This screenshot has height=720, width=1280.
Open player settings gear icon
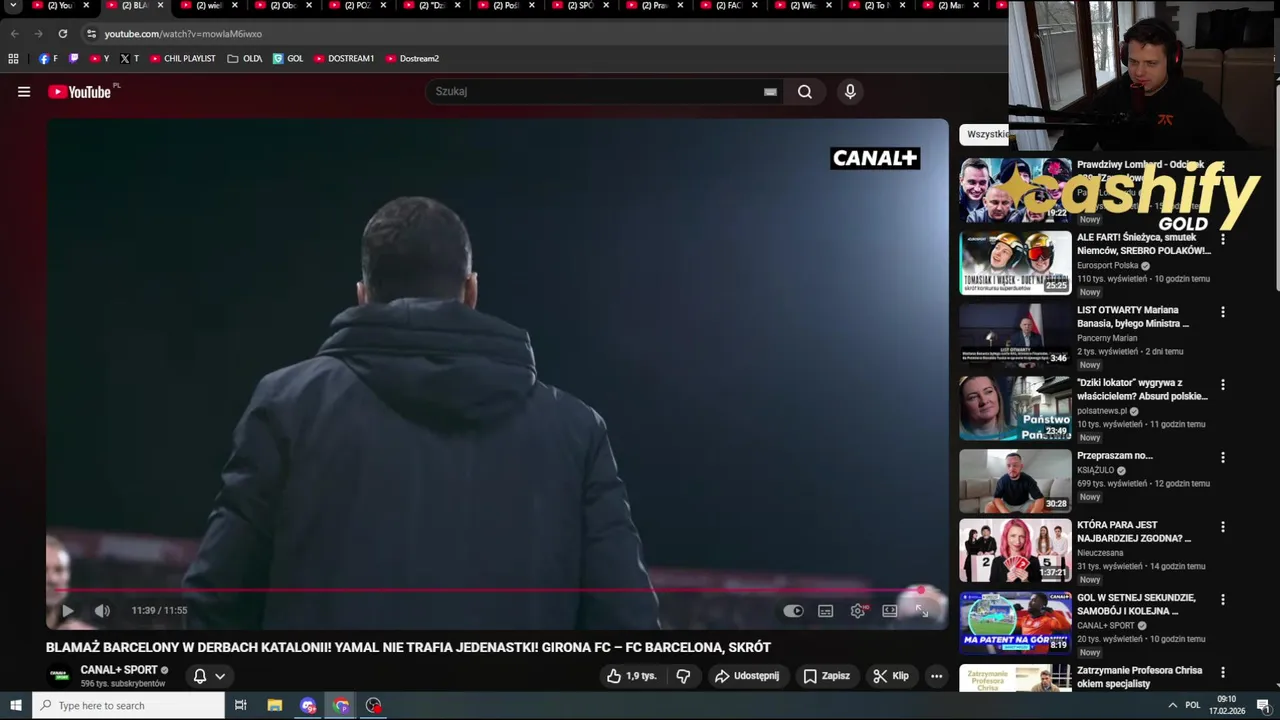click(x=858, y=611)
